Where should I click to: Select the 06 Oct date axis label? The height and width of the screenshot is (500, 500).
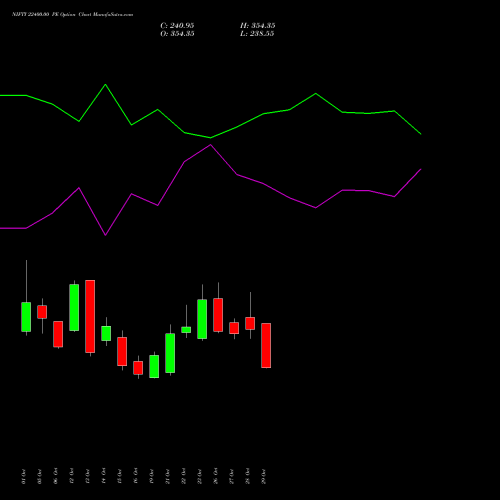click(55, 476)
